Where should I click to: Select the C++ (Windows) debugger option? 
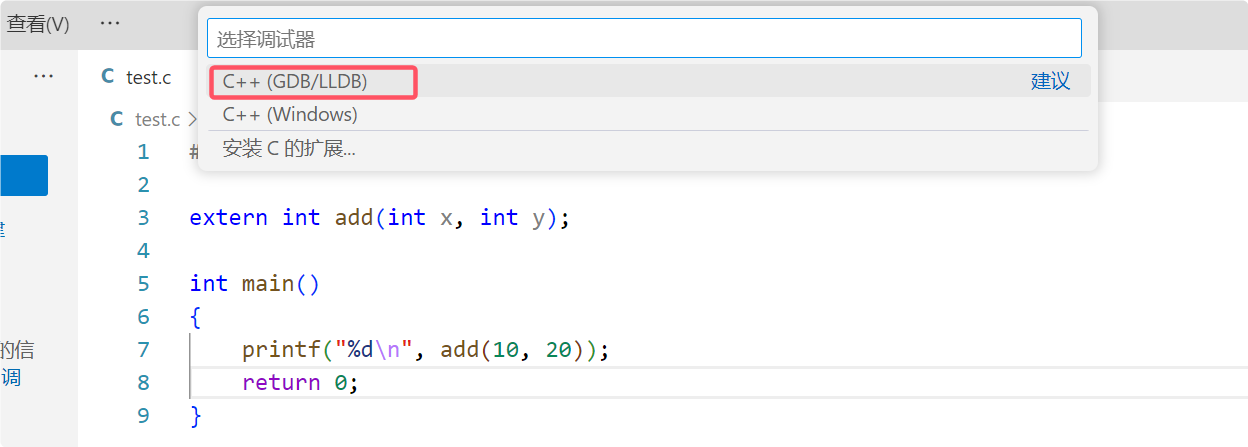[x=649, y=114]
